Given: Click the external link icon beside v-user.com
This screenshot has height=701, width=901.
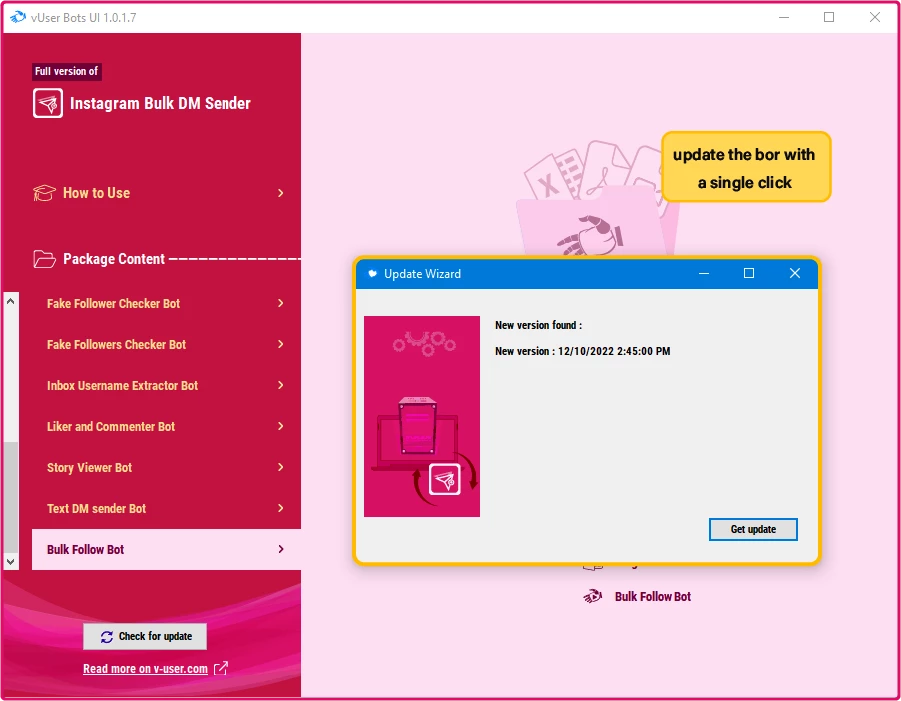Looking at the screenshot, I should click(221, 668).
